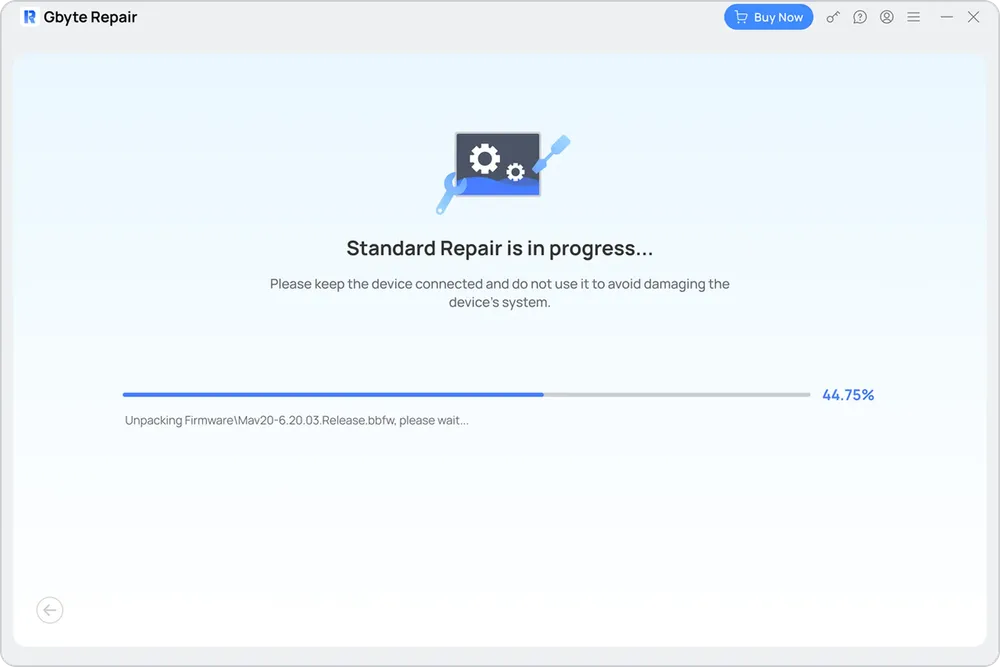
Task: Click the Buy Now button
Action: click(x=768, y=17)
